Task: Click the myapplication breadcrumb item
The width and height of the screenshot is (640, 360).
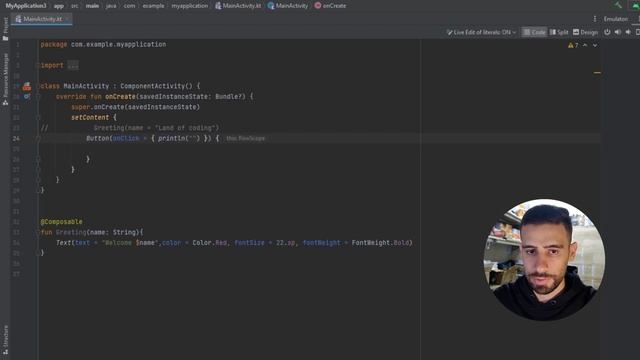Action: [190, 6]
